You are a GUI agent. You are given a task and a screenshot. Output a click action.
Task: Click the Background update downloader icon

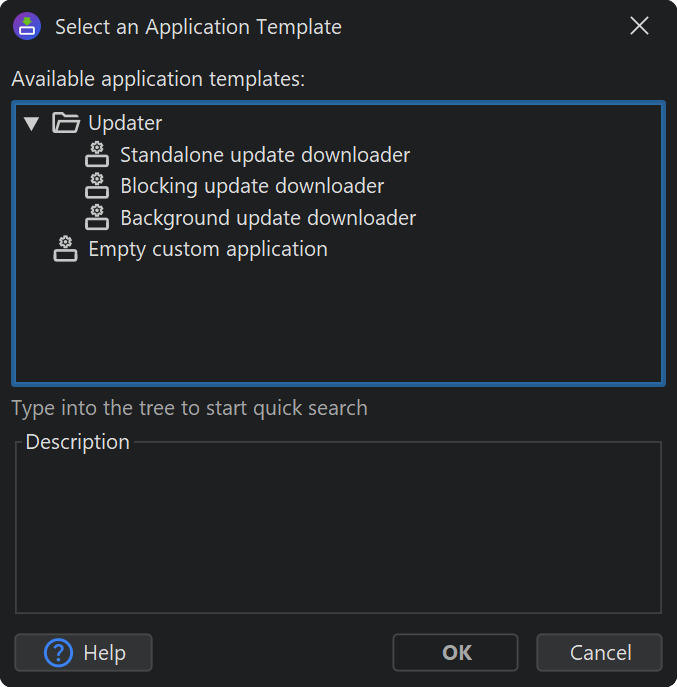[x=97, y=217]
